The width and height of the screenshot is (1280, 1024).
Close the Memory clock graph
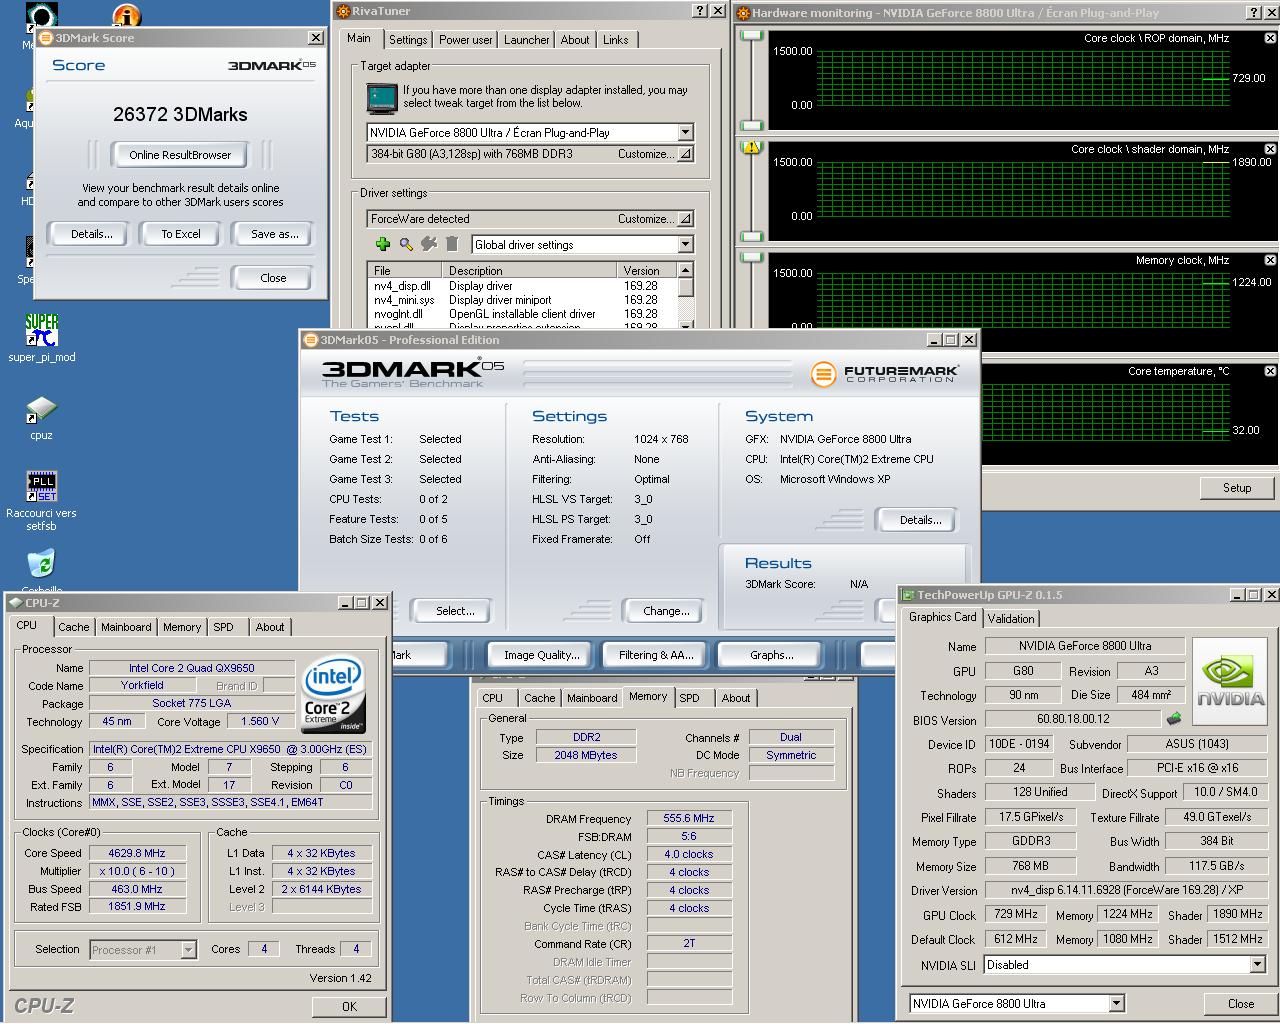pyautogui.click(x=1270, y=260)
